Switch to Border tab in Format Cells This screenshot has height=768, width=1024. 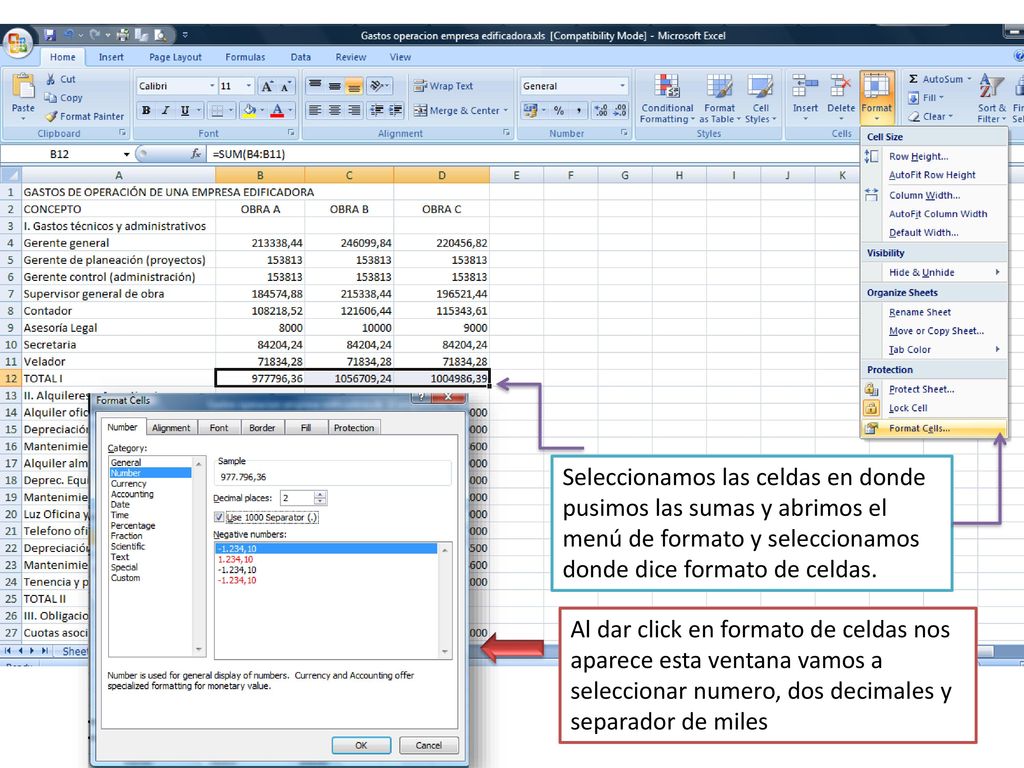click(x=262, y=428)
